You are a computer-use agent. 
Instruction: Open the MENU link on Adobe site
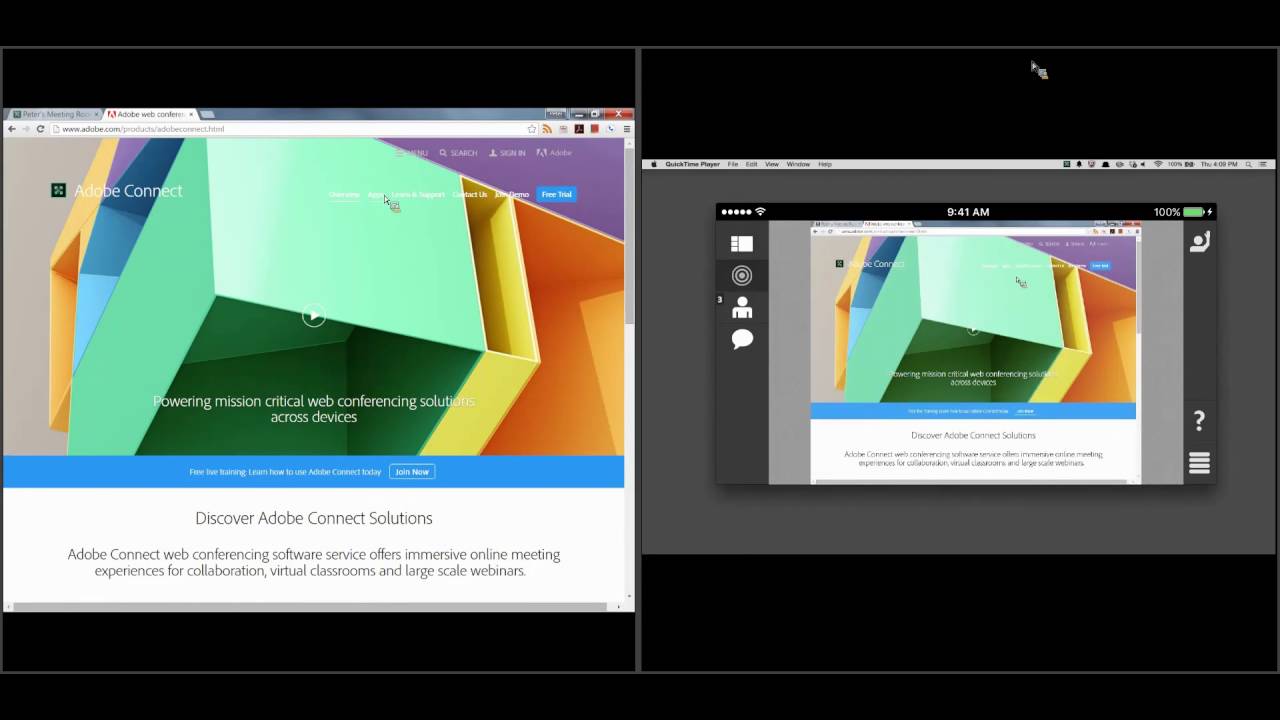point(411,153)
